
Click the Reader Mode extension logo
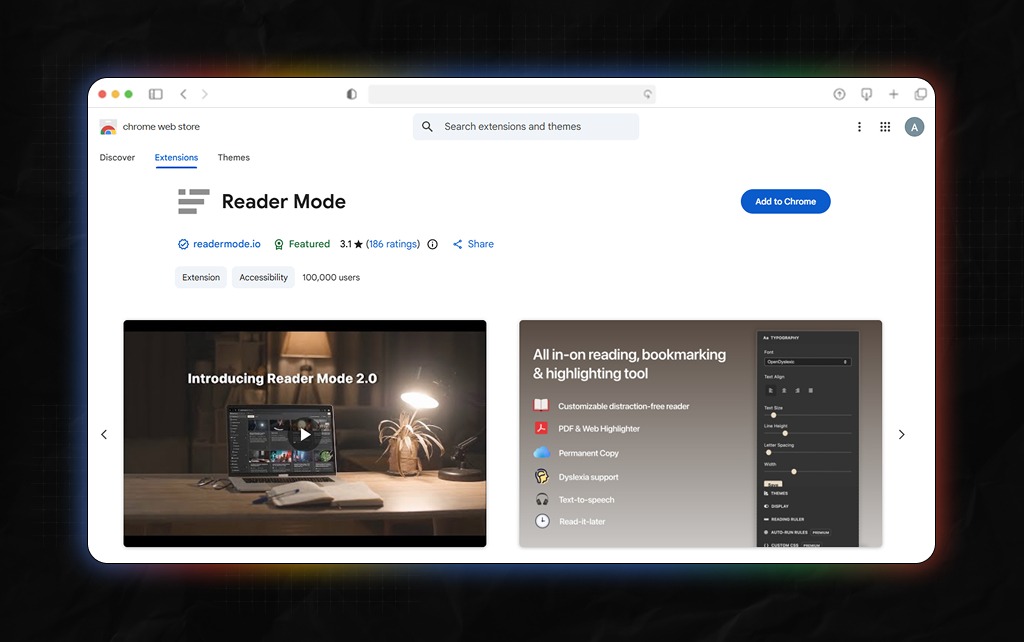point(193,201)
